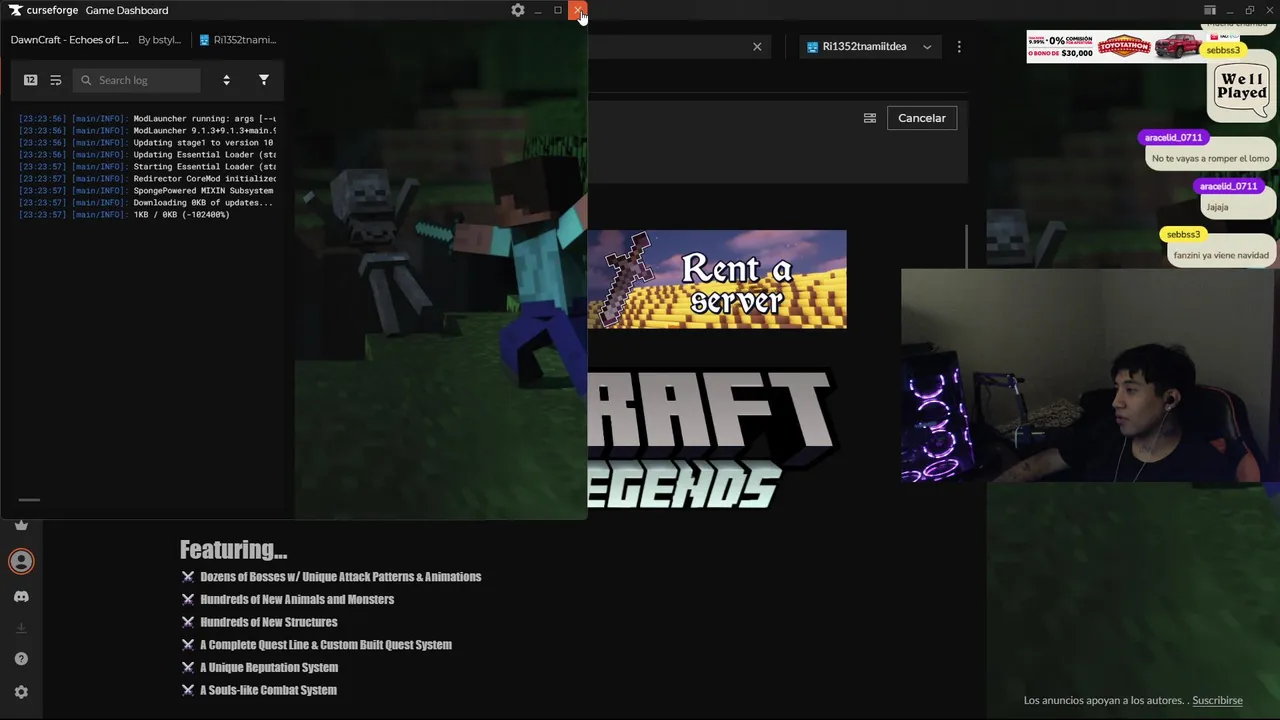Click 'A Complete Quest Line' feature text

[326, 645]
